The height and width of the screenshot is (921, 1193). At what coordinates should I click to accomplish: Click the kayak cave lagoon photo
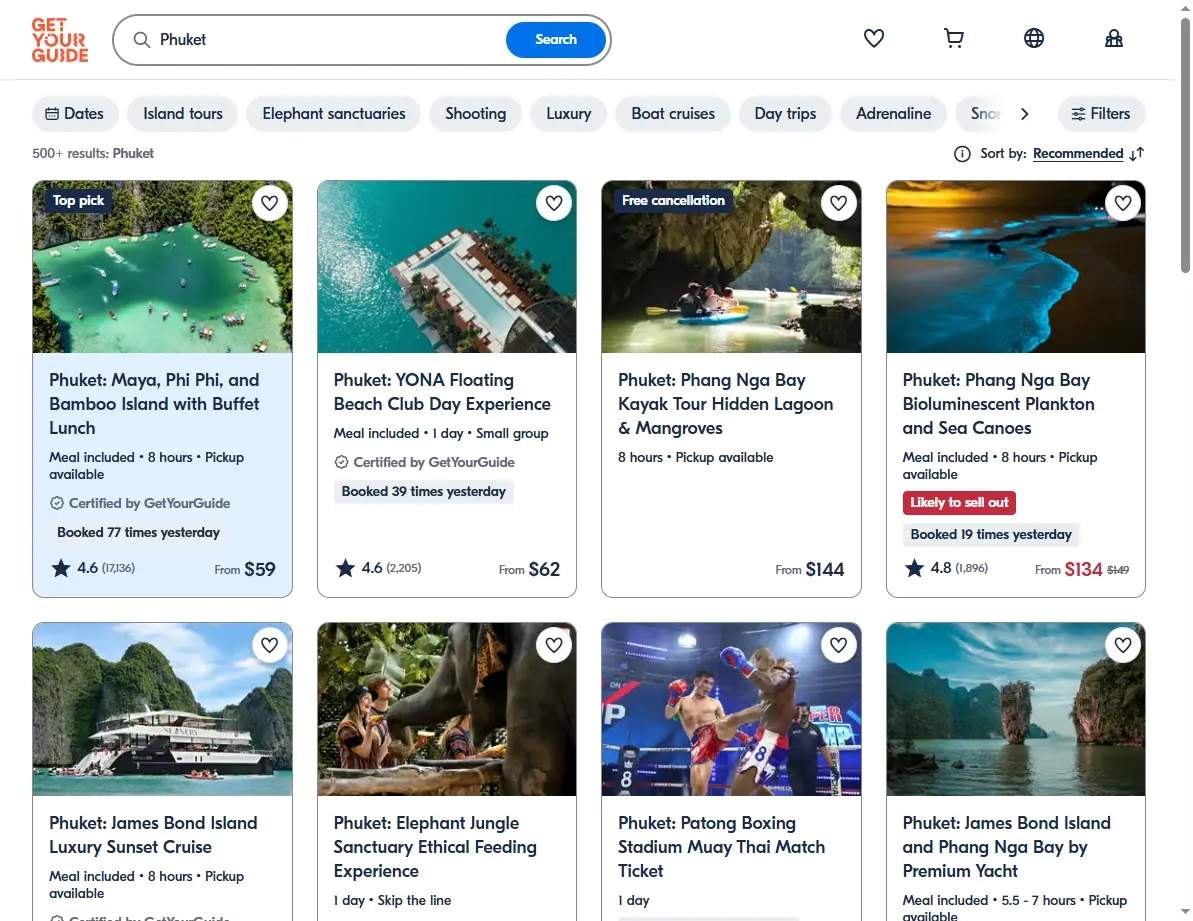[x=731, y=267]
